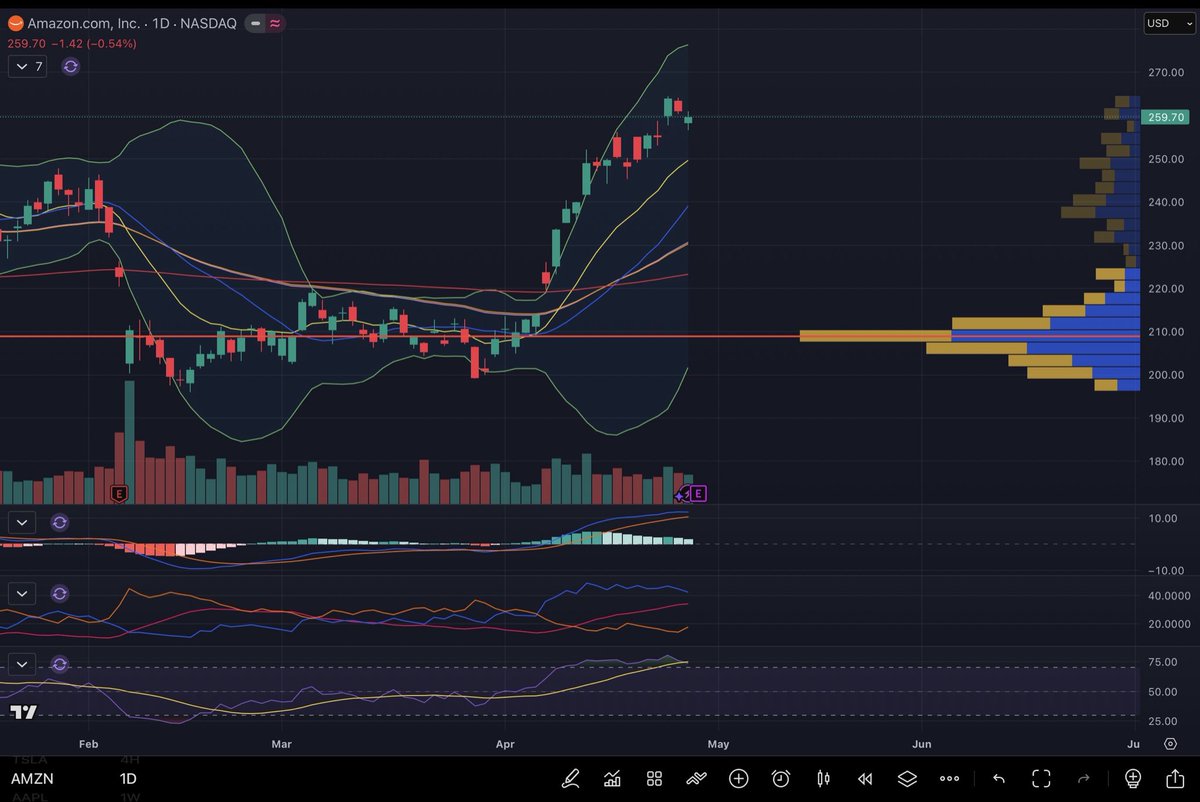Screen dimensions: 1200x802
Task: Tap the sync icon in the MACD pane
Action: click(59, 522)
